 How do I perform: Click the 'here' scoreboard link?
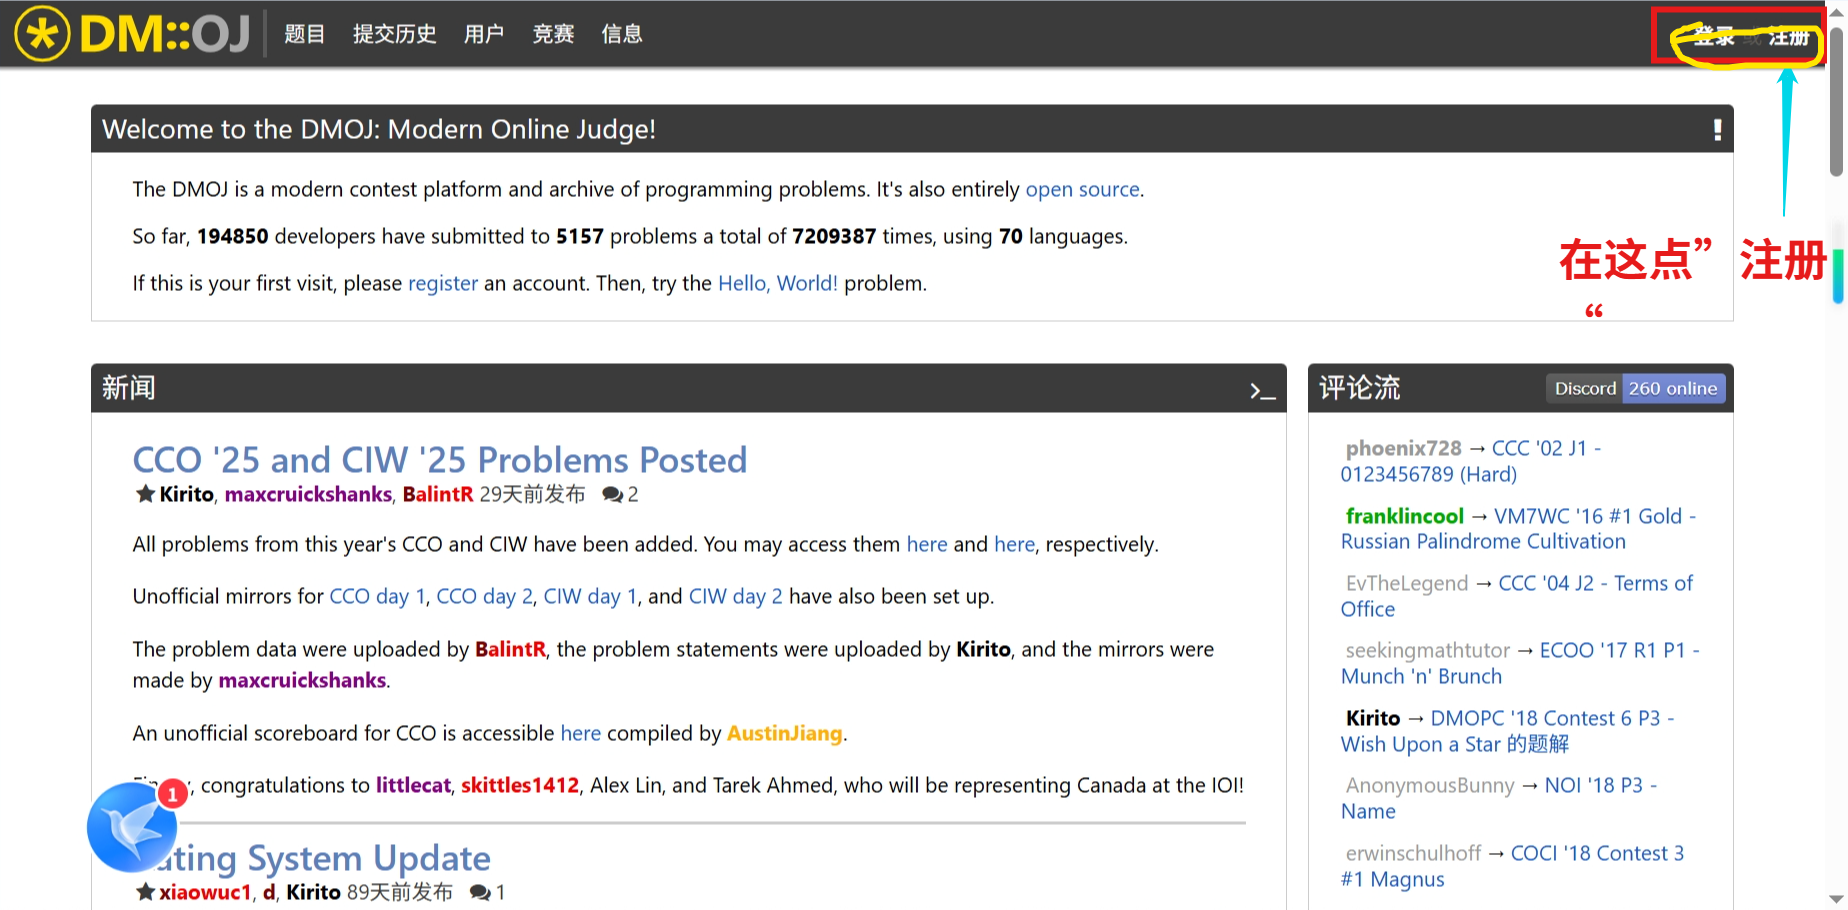(x=581, y=733)
